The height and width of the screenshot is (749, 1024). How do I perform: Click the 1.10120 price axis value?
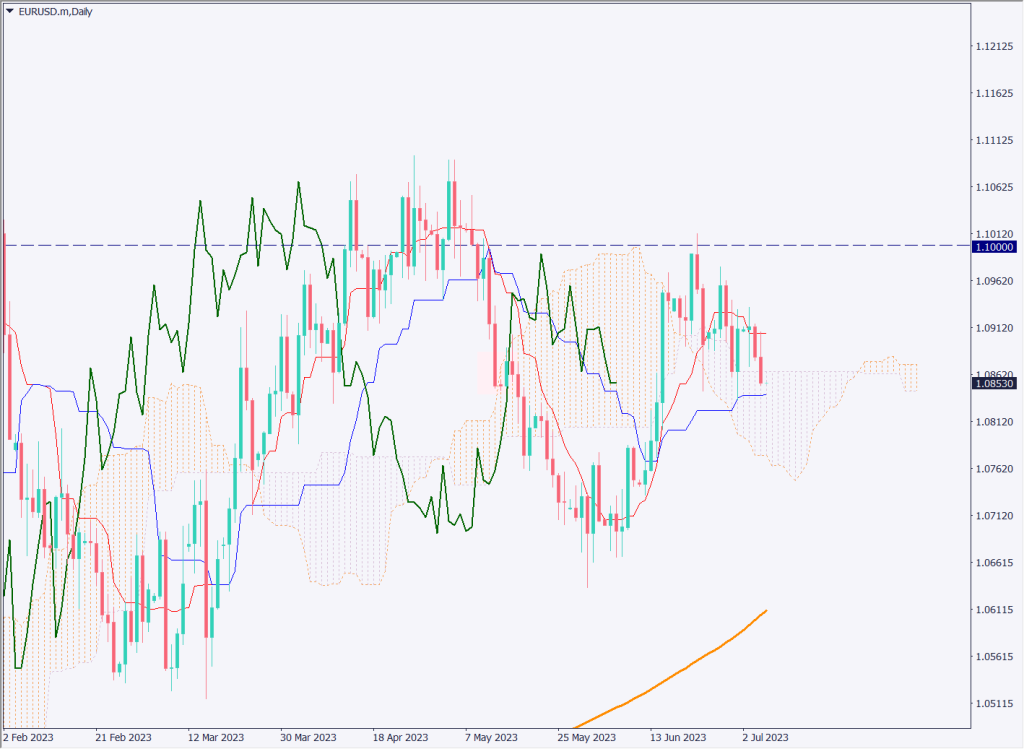pos(995,234)
